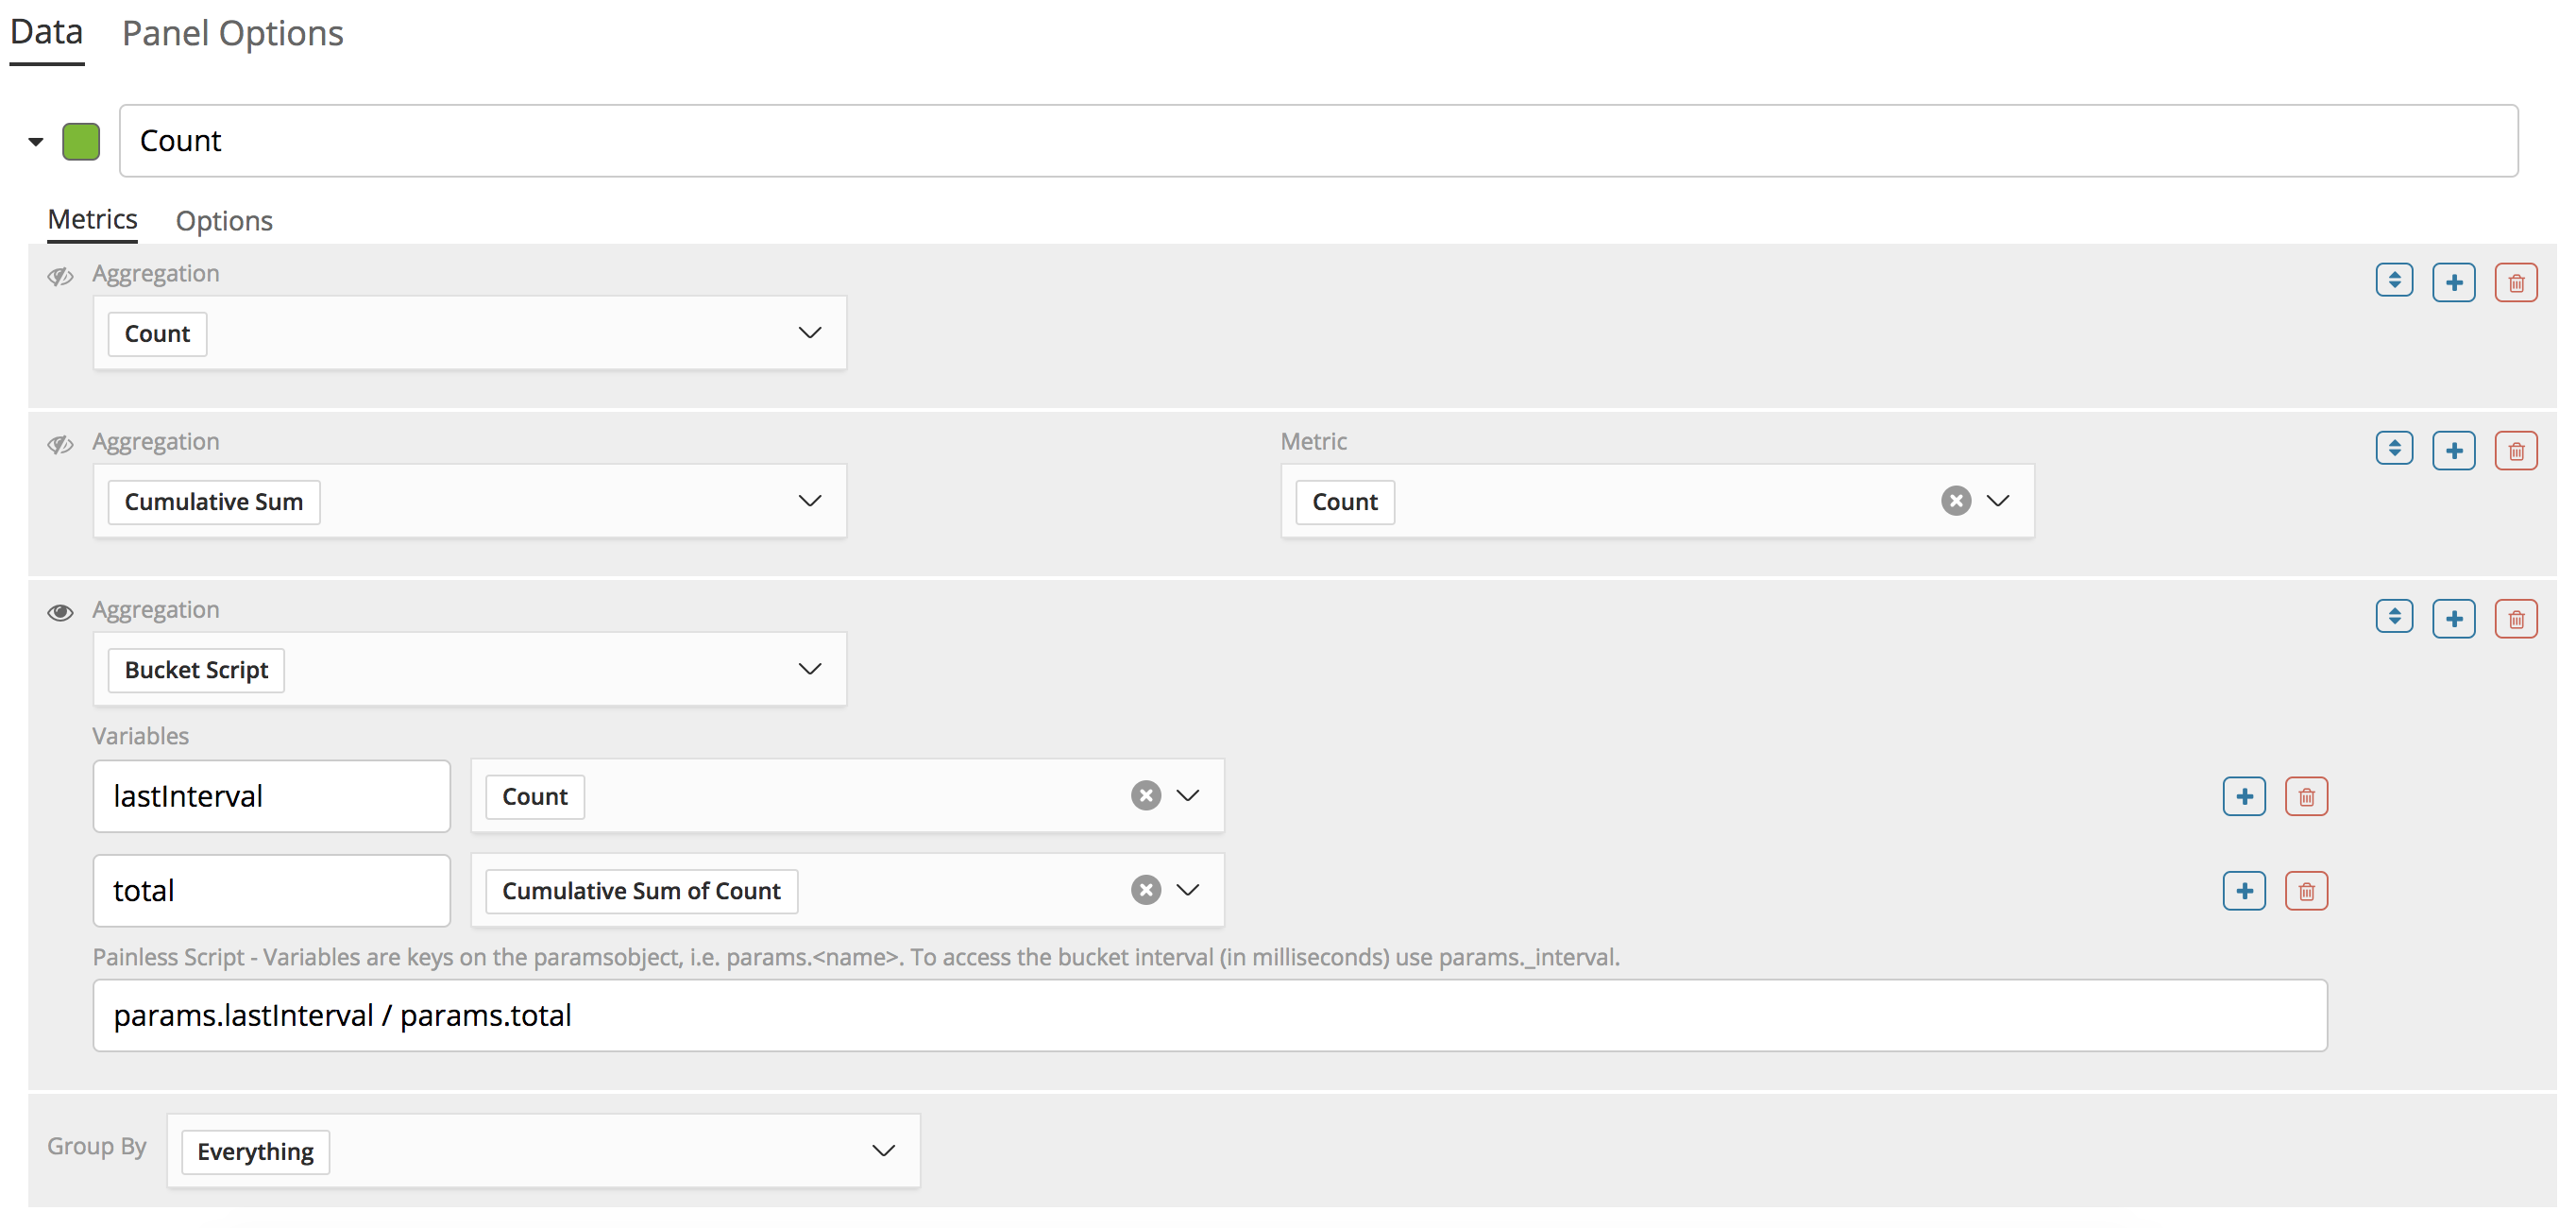Switch to the Panel Options tab

[x=232, y=34]
